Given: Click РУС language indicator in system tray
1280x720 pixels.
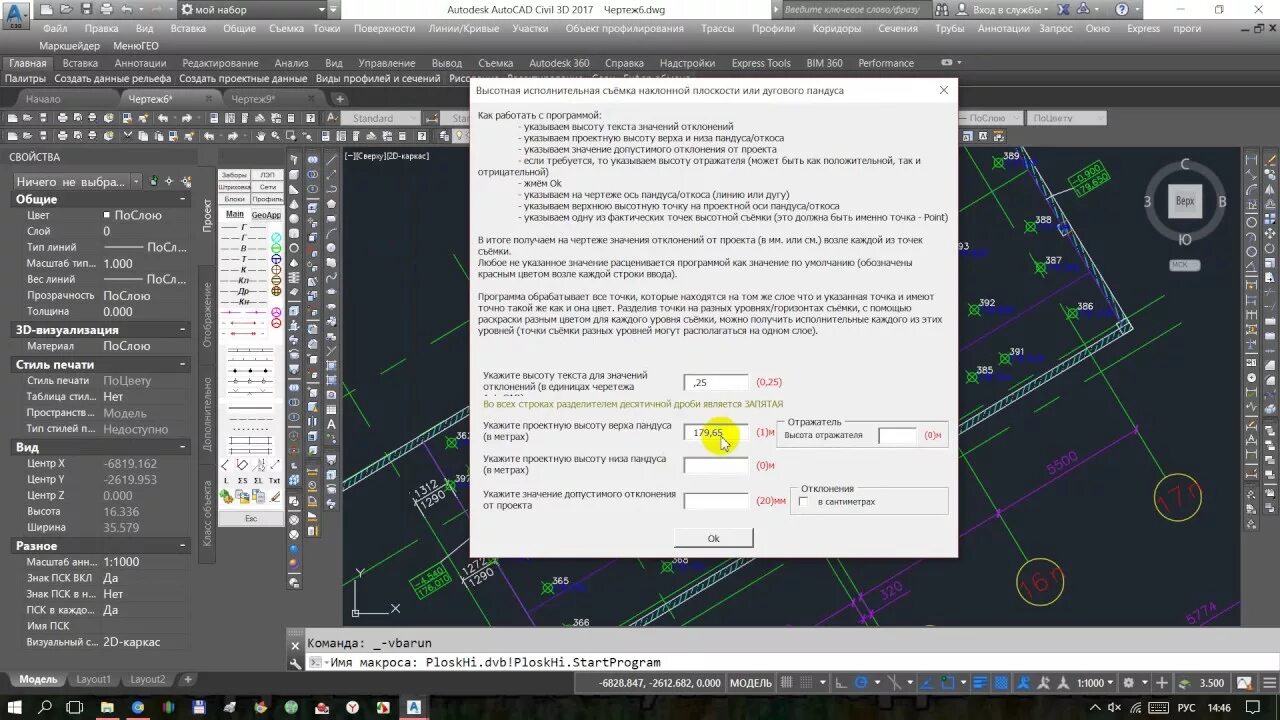Looking at the screenshot, I should [1185, 707].
